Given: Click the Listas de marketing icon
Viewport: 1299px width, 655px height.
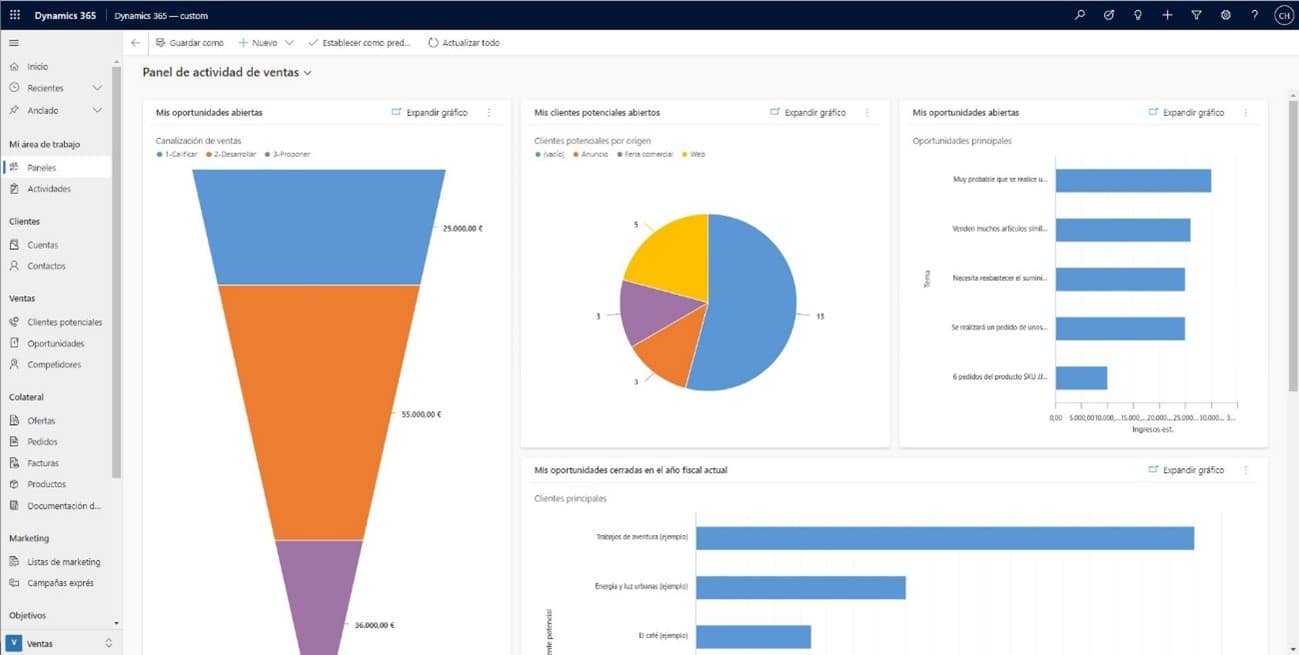Looking at the screenshot, I should pyautogui.click(x=14, y=561).
